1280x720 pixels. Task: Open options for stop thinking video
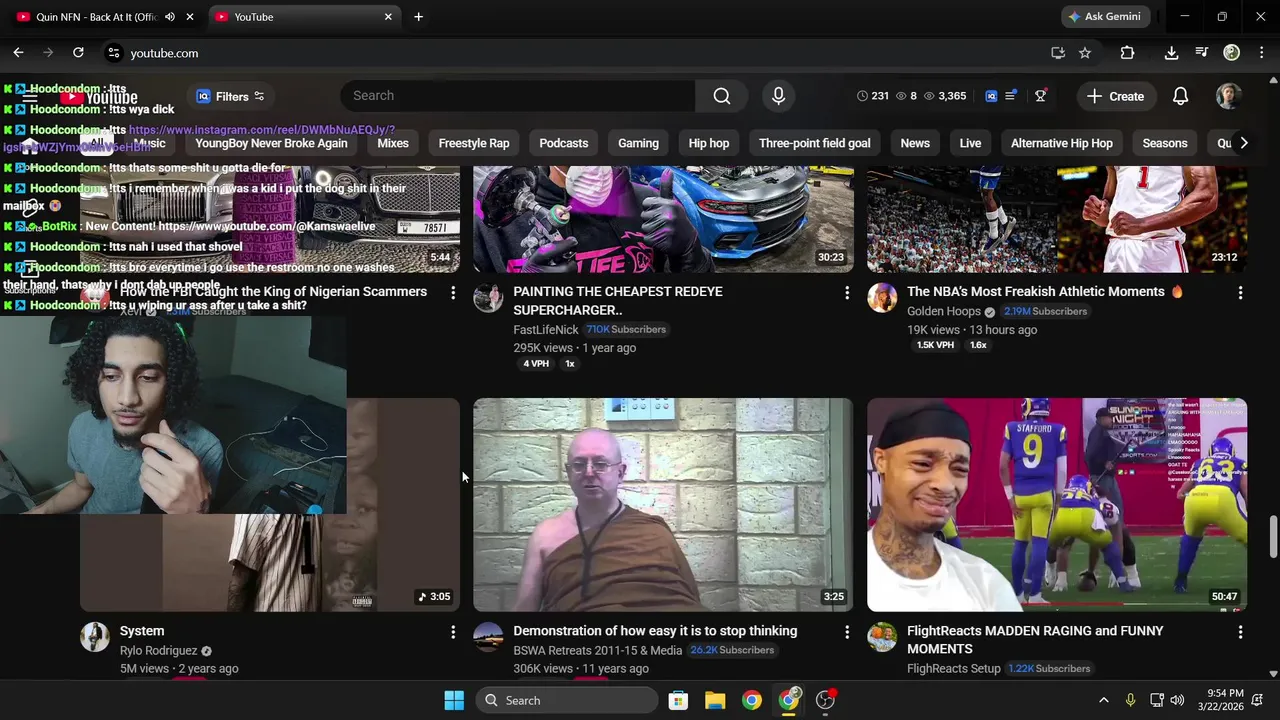click(x=847, y=632)
